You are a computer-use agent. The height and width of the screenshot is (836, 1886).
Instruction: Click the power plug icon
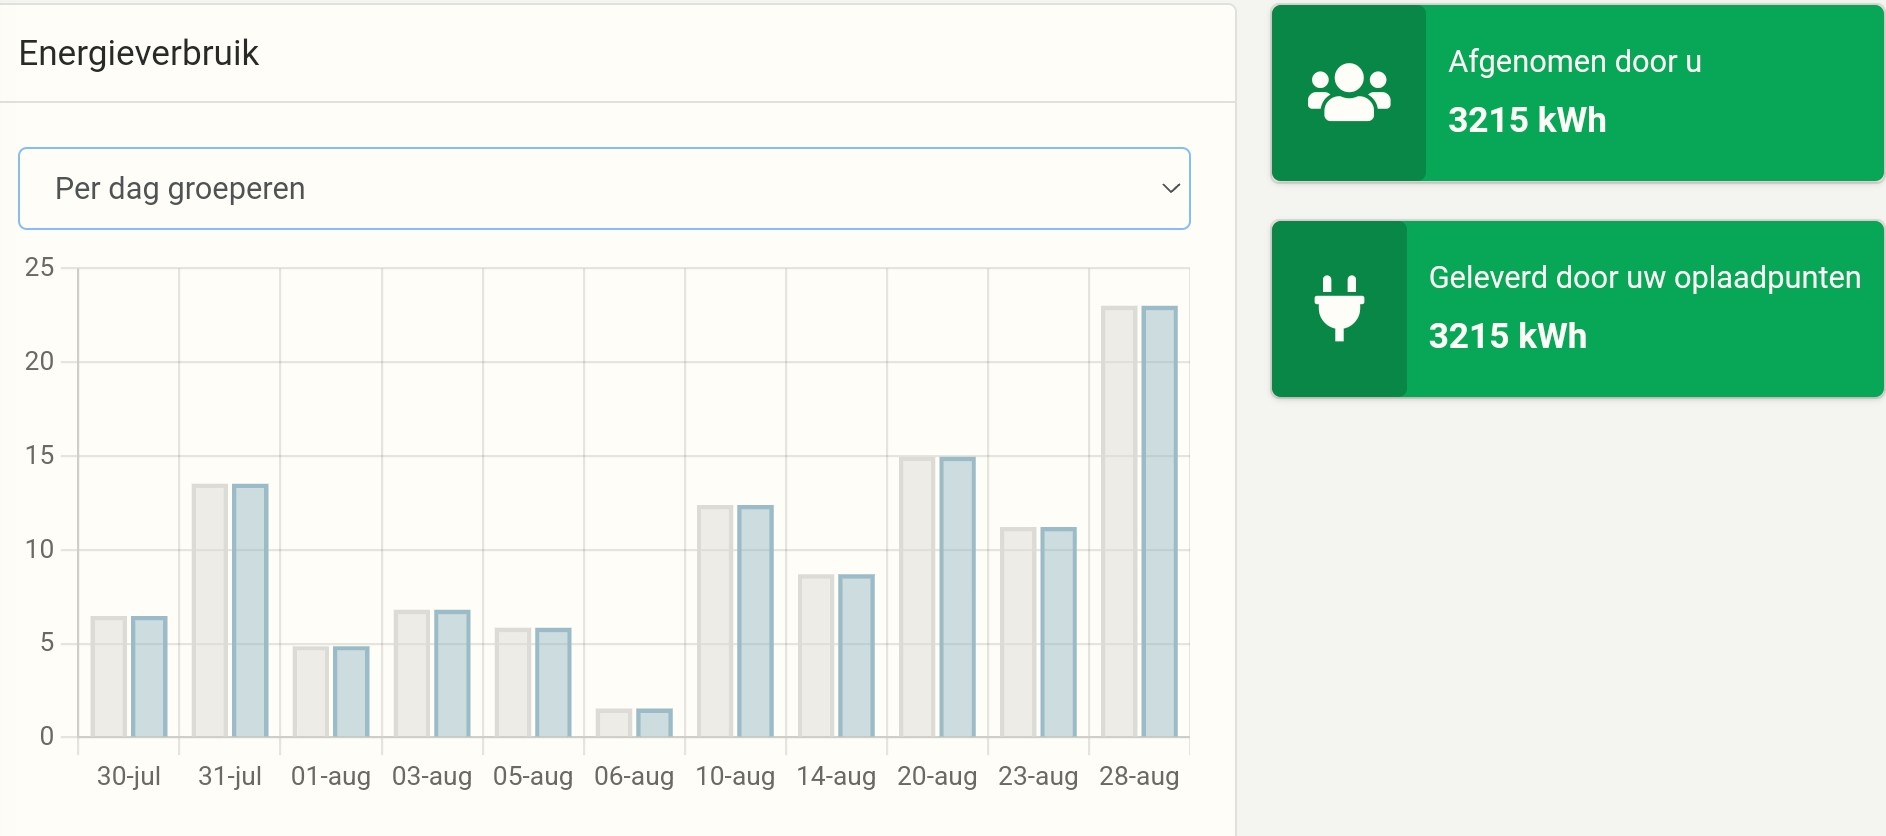(1339, 308)
